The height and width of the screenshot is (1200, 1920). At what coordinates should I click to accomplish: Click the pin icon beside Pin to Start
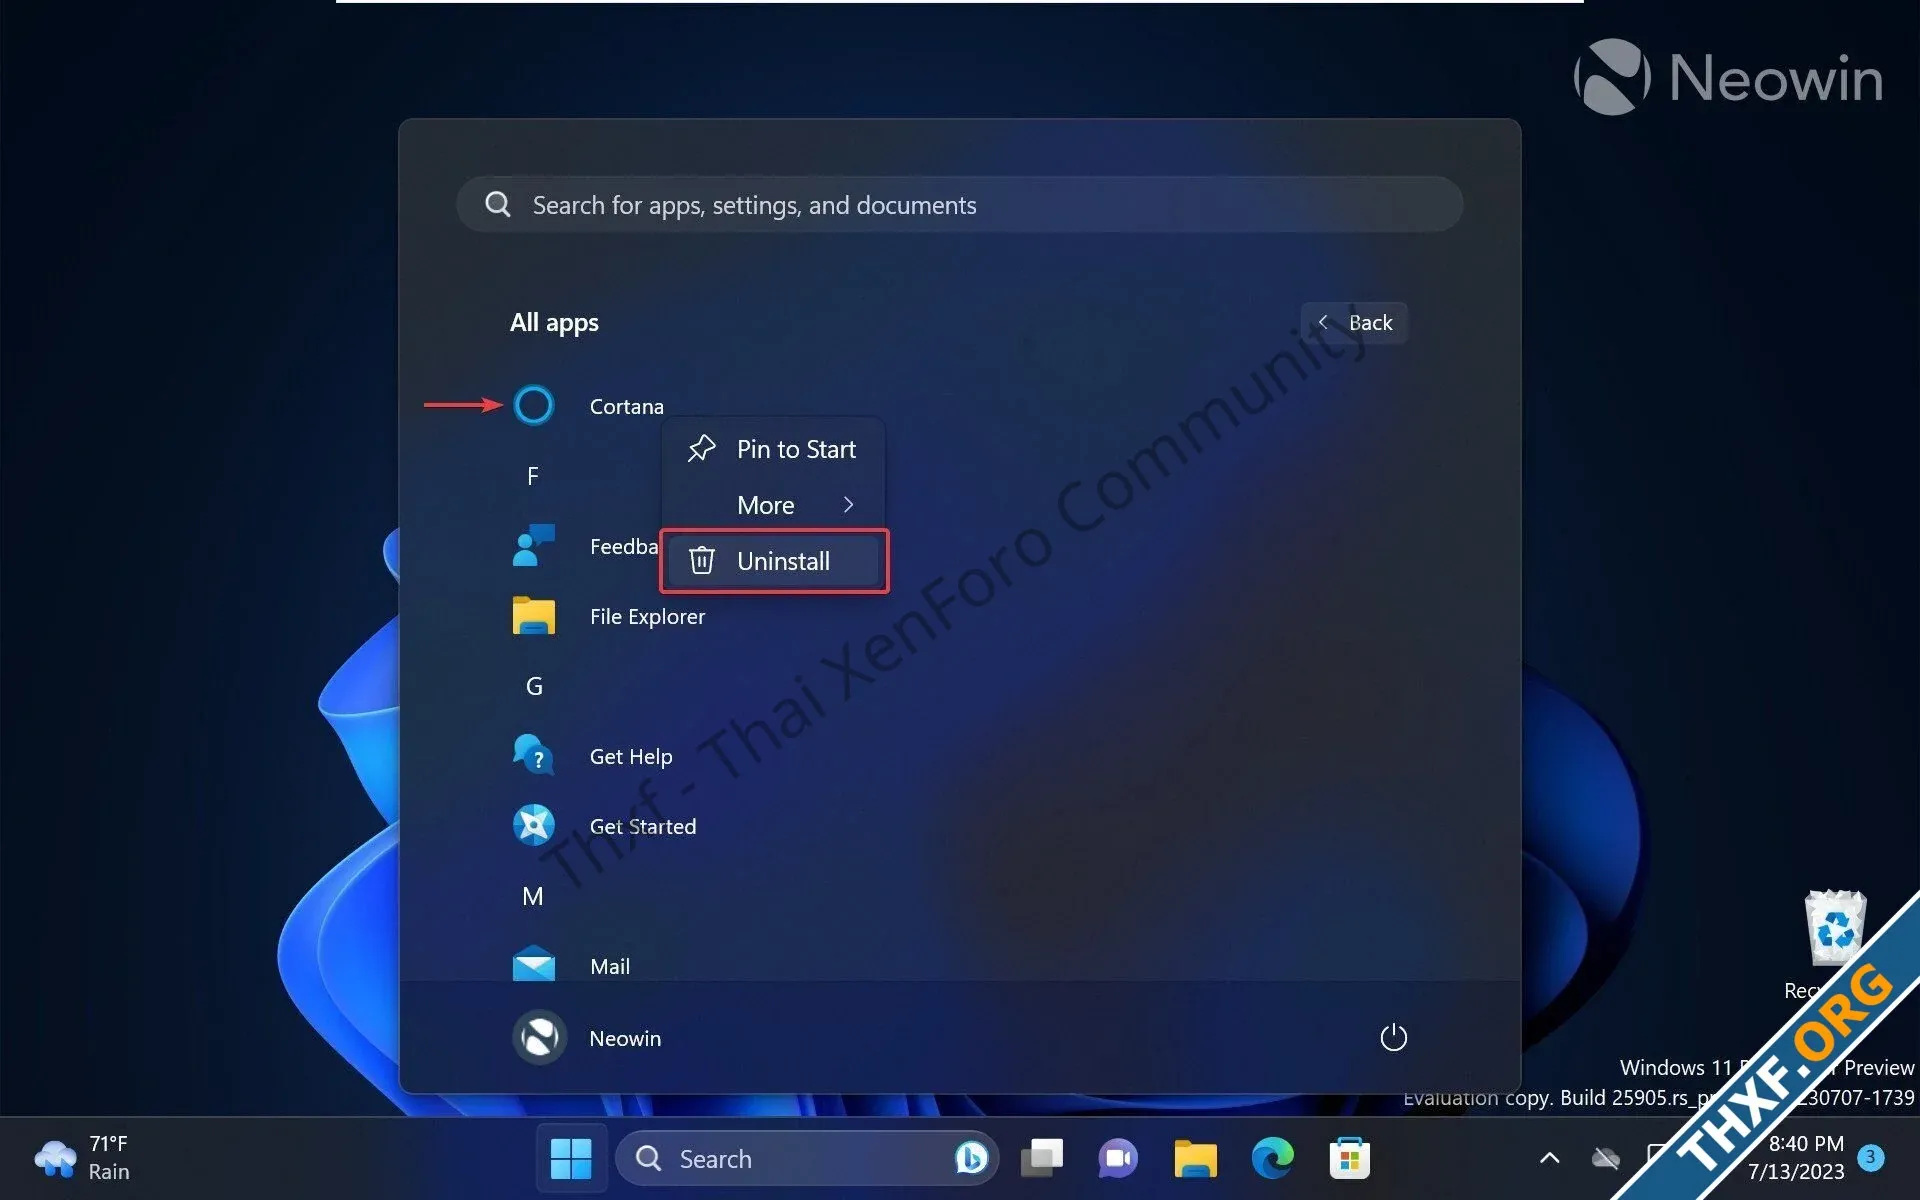(701, 449)
